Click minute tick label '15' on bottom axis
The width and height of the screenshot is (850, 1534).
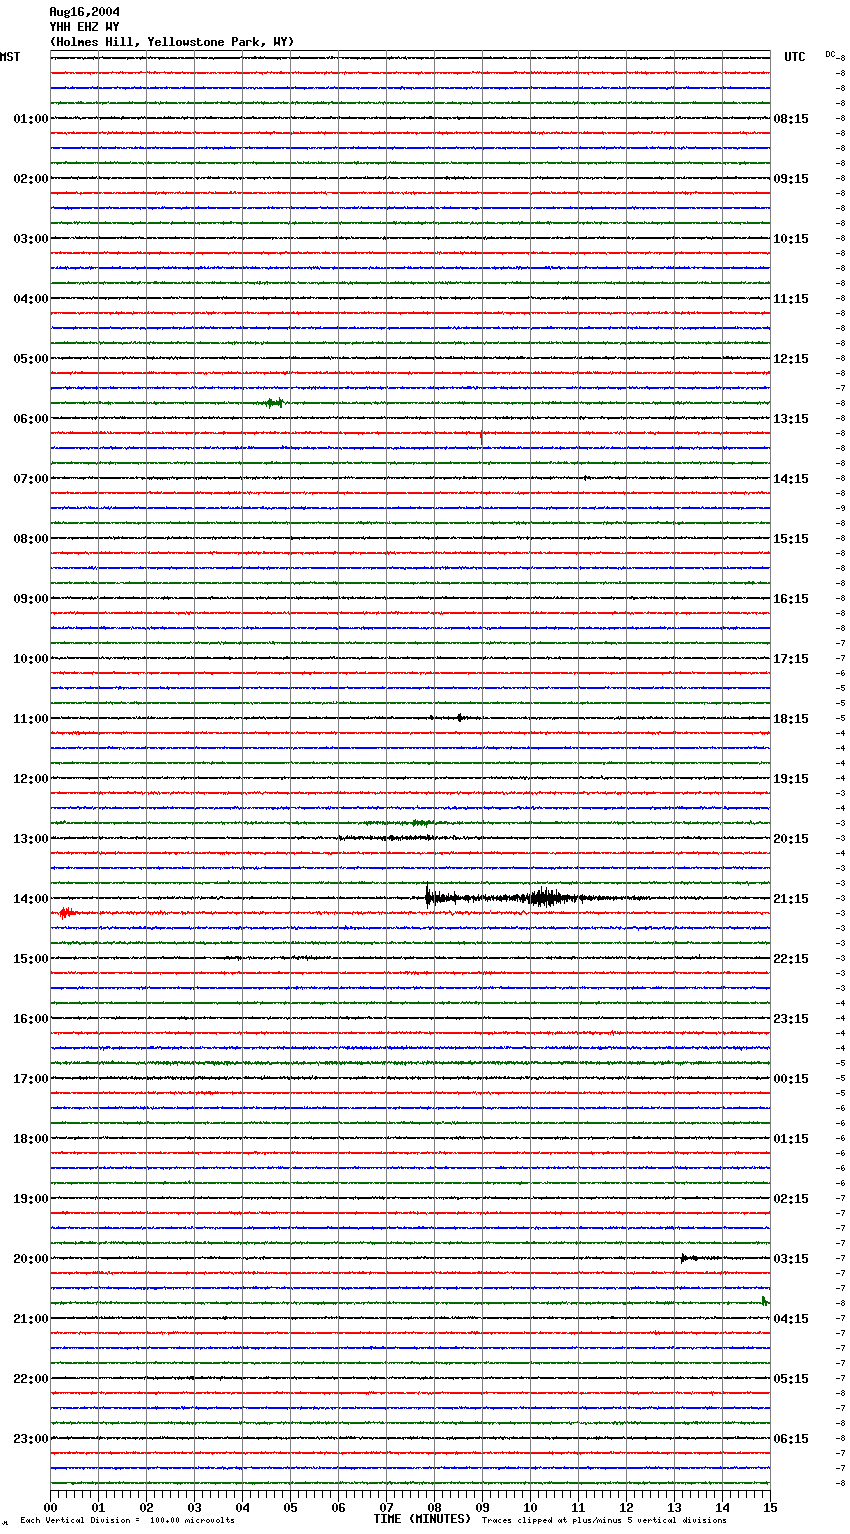coord(770,1507)
